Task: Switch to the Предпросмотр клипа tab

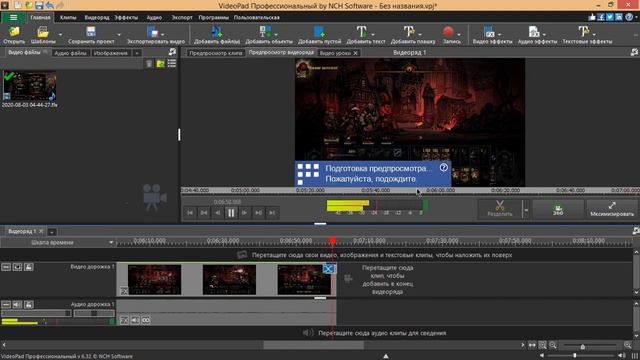Action: coord(216,53)
